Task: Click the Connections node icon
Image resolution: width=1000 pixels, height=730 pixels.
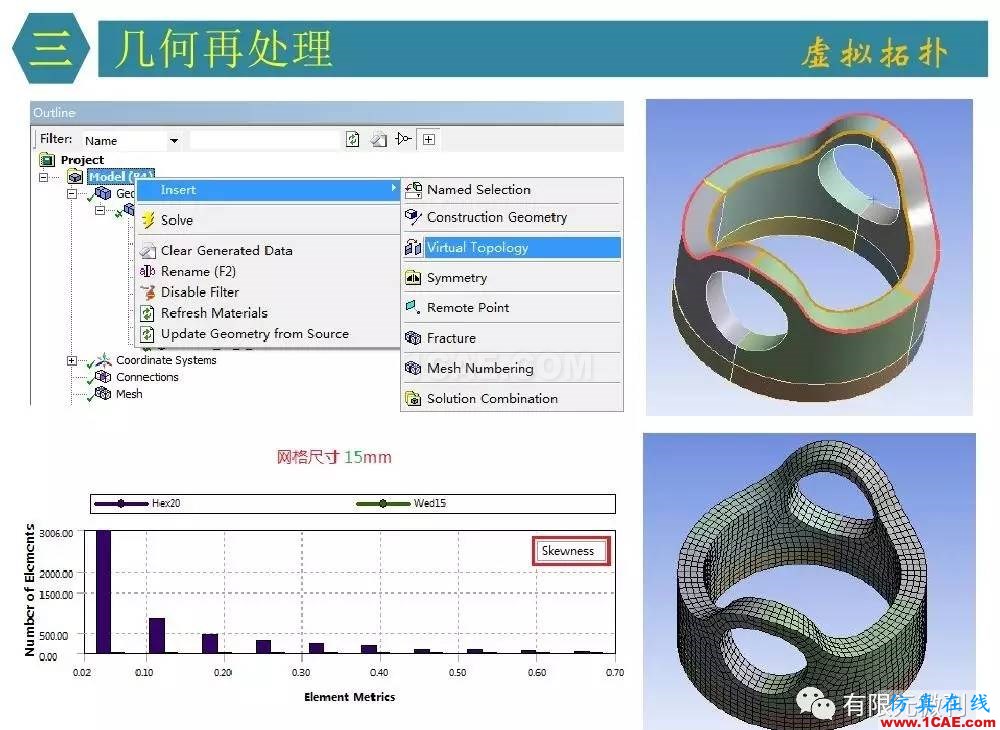Action: point(103,377)
